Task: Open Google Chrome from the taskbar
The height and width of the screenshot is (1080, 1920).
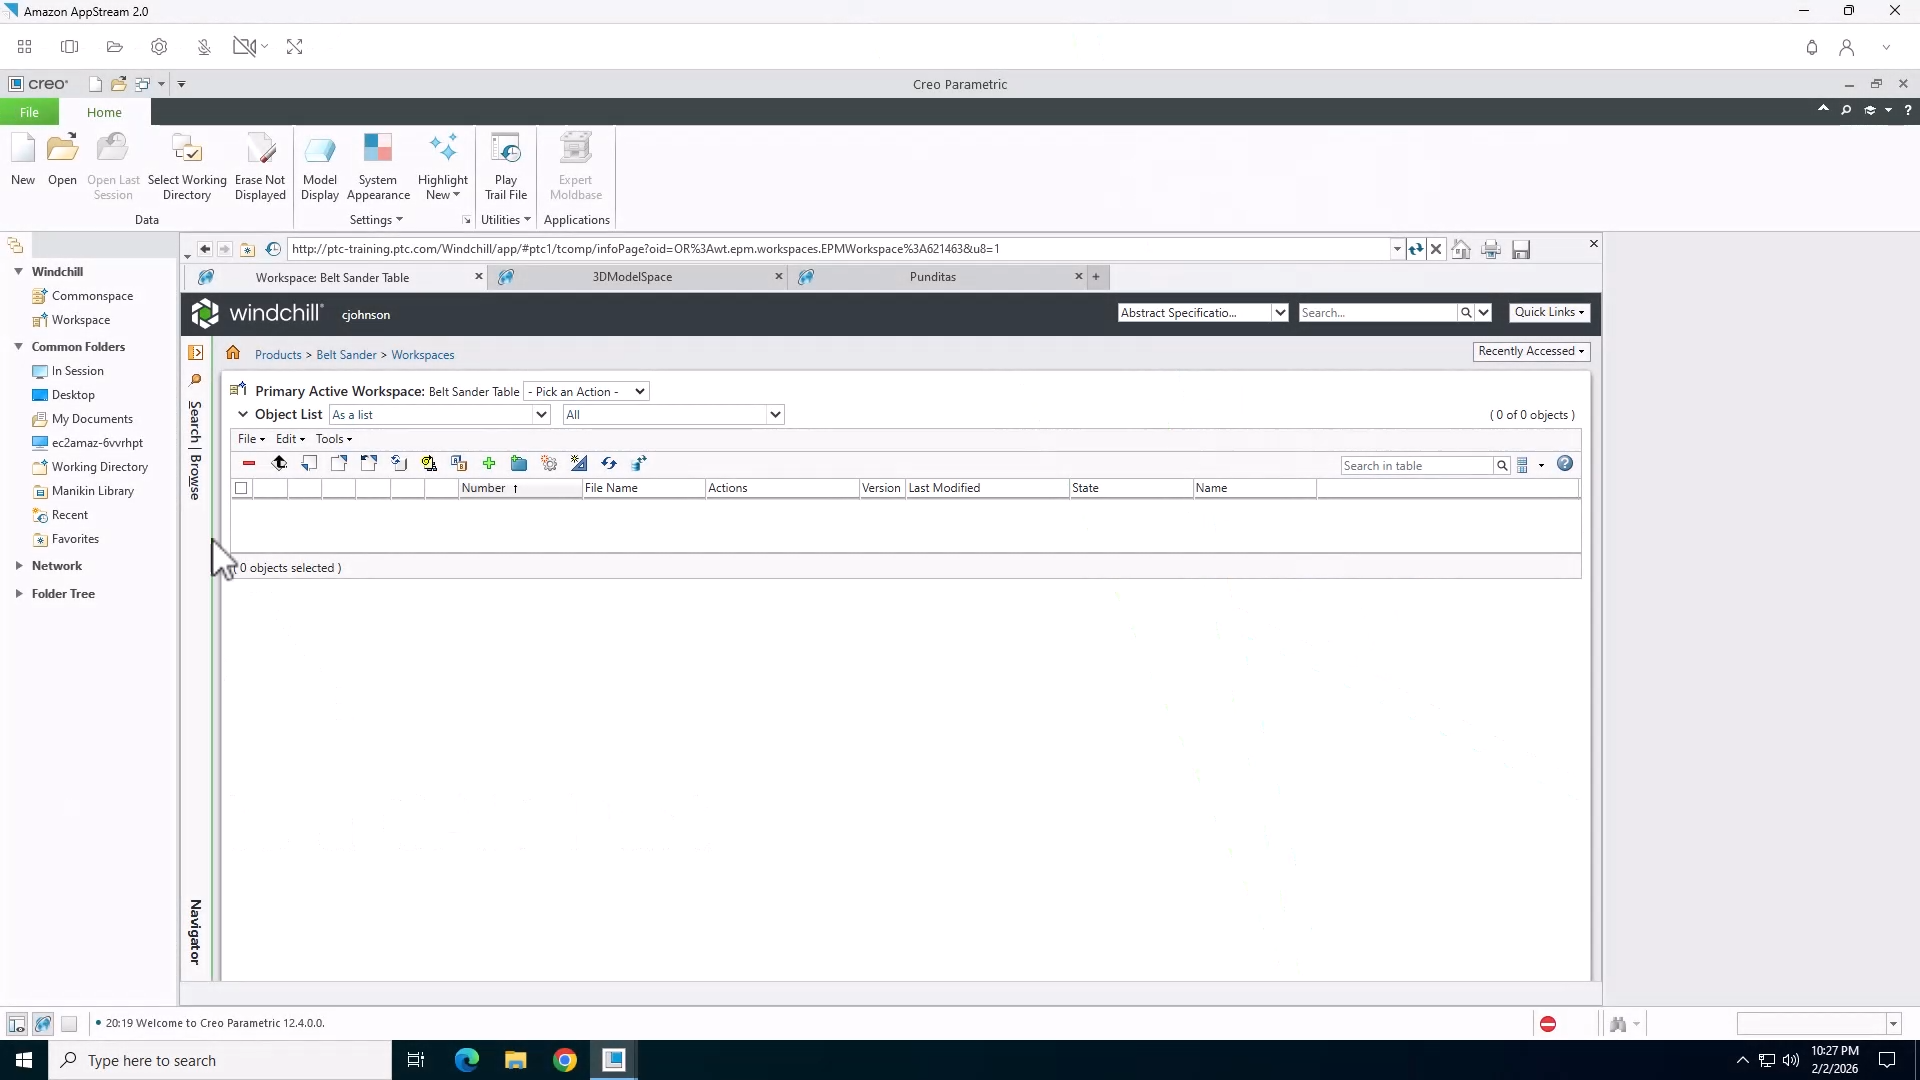Action: (565, 1060)
